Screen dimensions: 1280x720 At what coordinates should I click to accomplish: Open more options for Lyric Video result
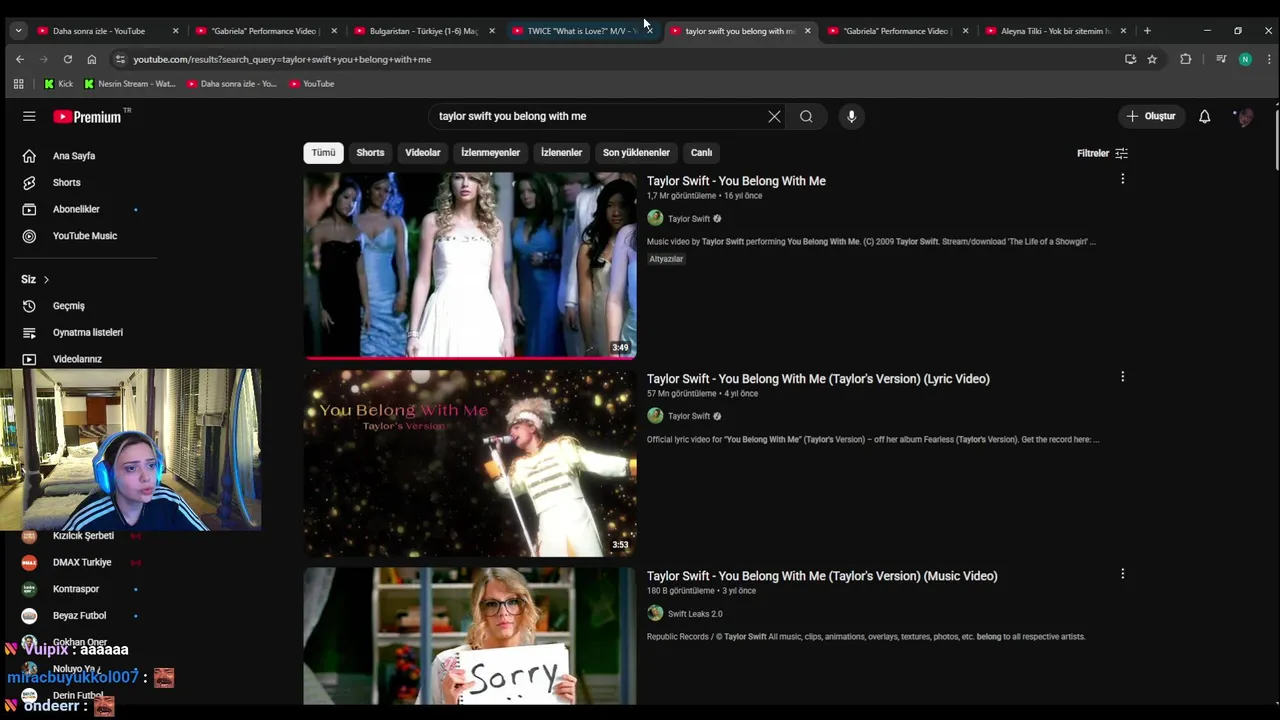1122,377
